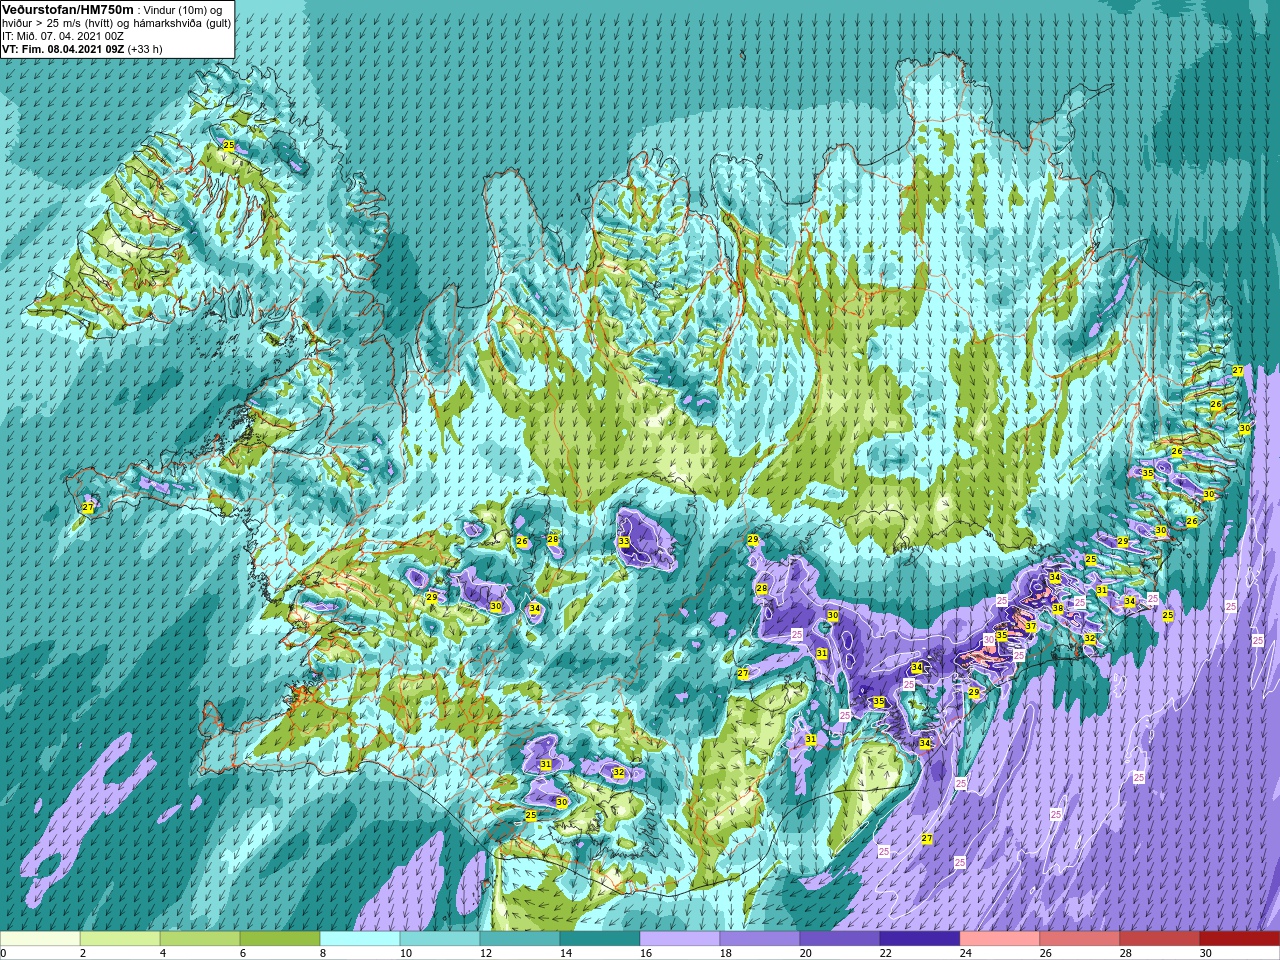Click the 14–16 m/s dark teal legend swatch
Screen dimensions: 1280x960
pos(600,939)
